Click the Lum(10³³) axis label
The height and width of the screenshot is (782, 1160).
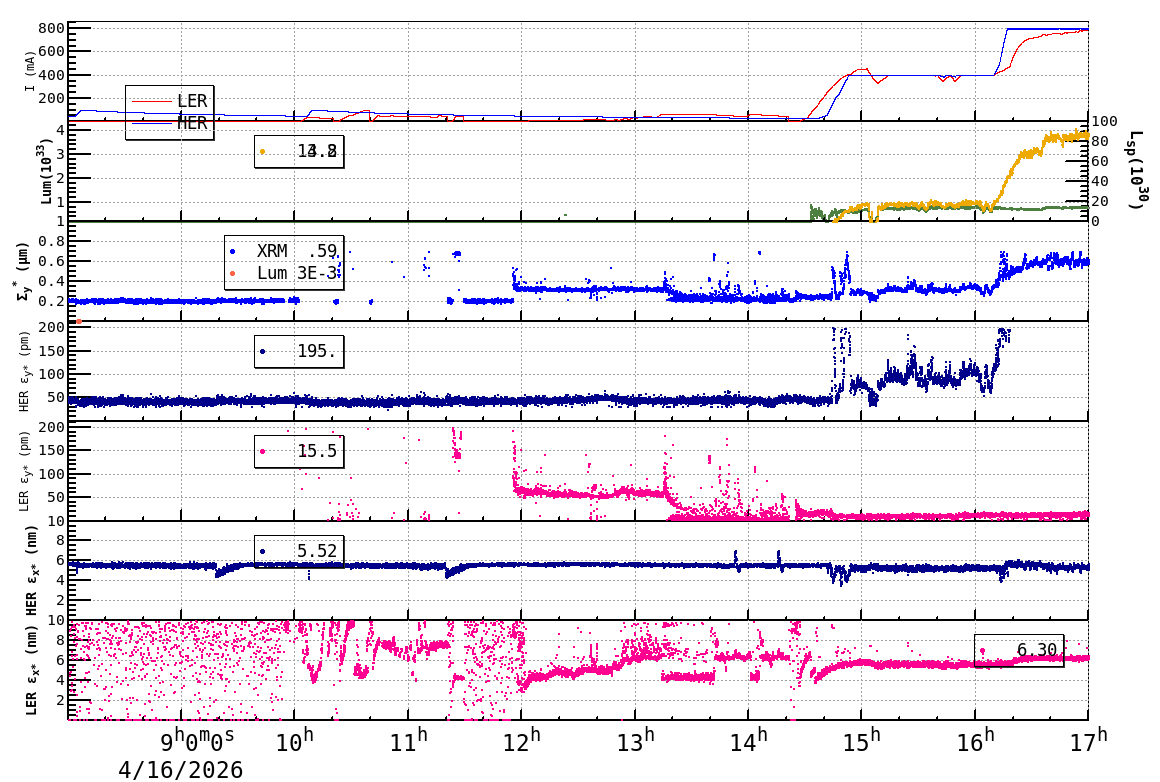[x=46, y=172]
